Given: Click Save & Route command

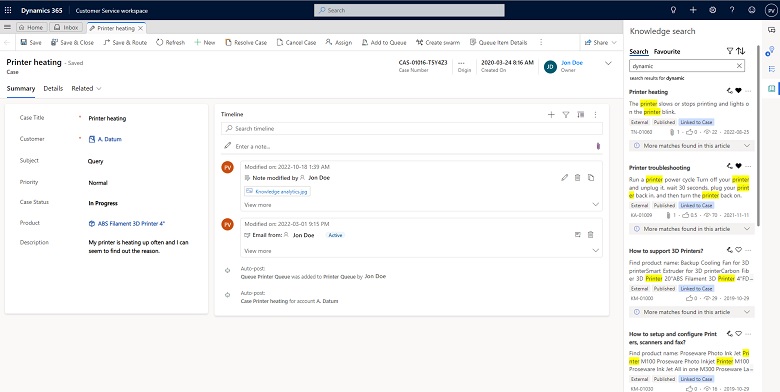Looking at the screenshot, I should tap(125, 43).
